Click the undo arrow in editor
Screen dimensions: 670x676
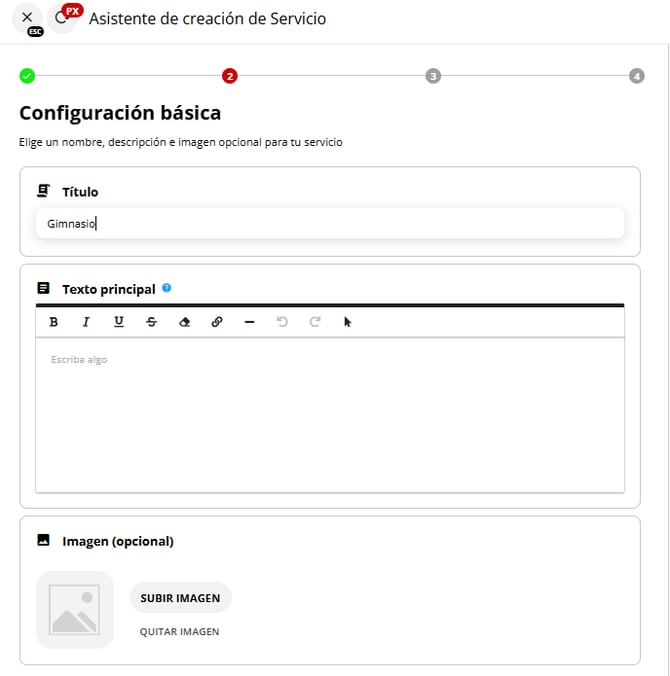pyautogui.click(x=282, y=322)
